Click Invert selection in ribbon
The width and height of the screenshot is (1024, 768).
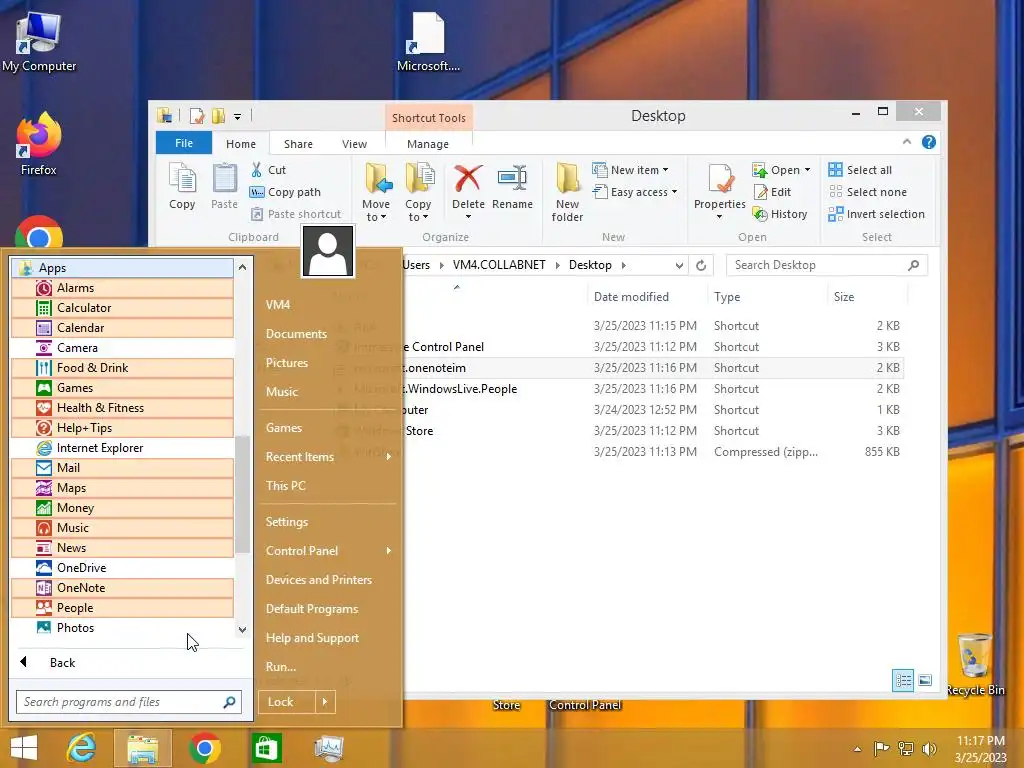[876, 214]
